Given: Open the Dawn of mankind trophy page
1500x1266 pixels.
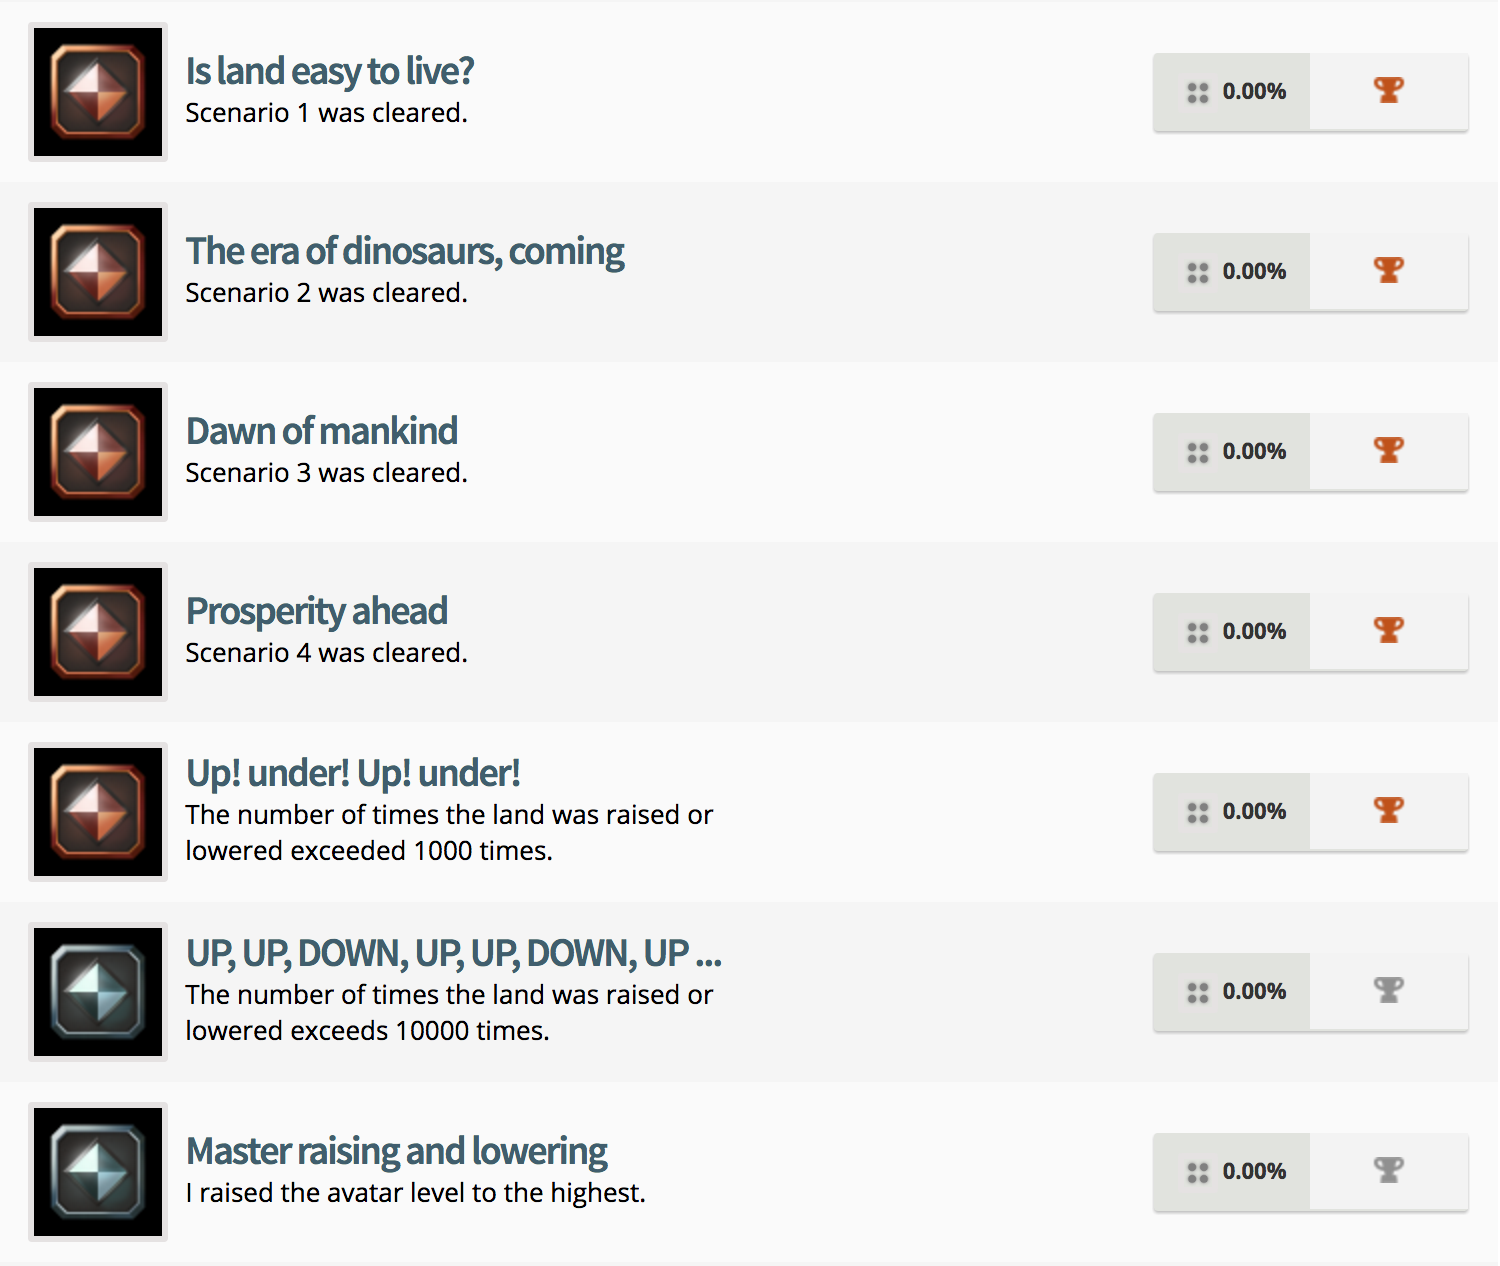Looking at the screenshot, I should [x=321, y=432].
